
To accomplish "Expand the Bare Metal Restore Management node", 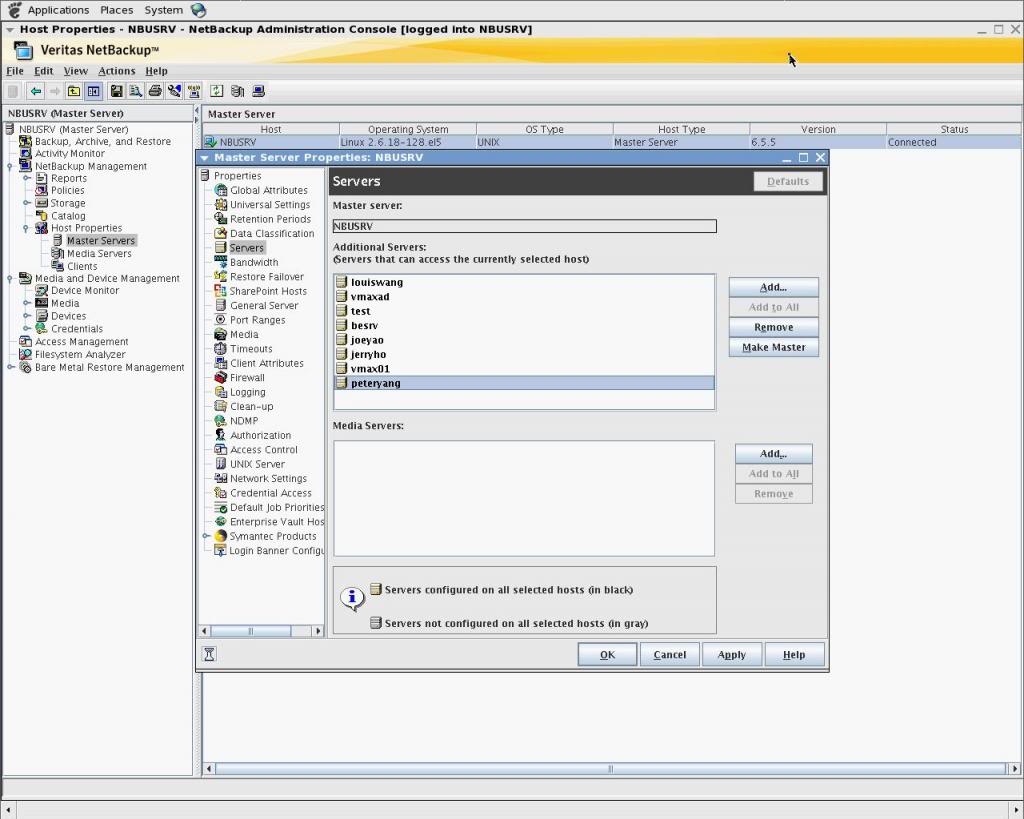I will [x=10, y=367].
